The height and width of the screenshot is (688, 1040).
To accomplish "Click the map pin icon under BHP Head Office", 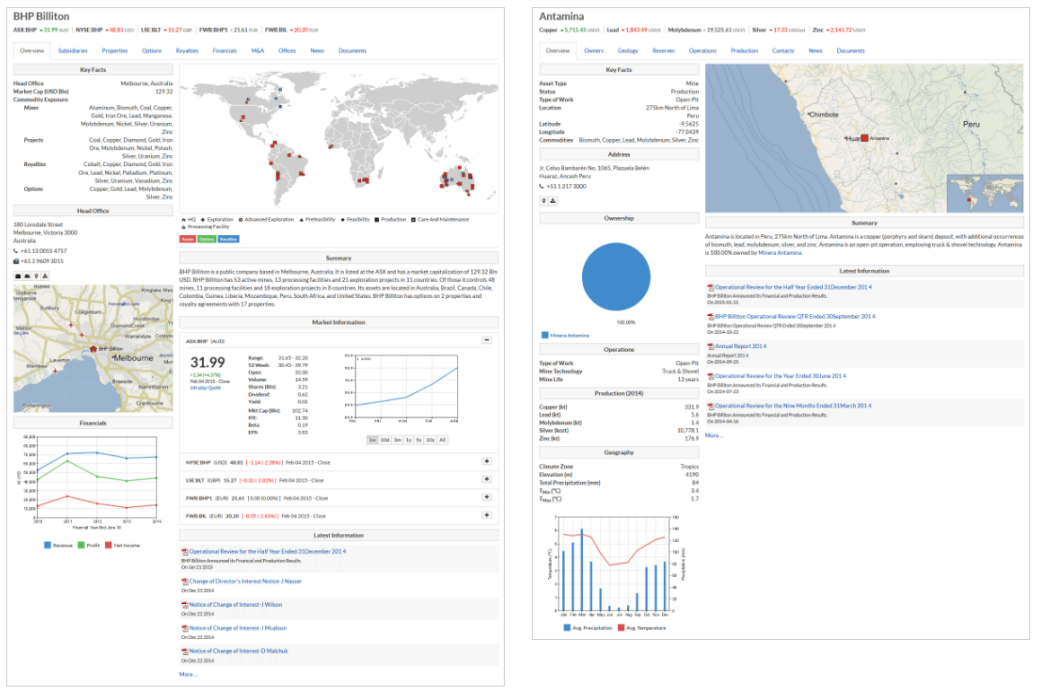I will point(36,276).
